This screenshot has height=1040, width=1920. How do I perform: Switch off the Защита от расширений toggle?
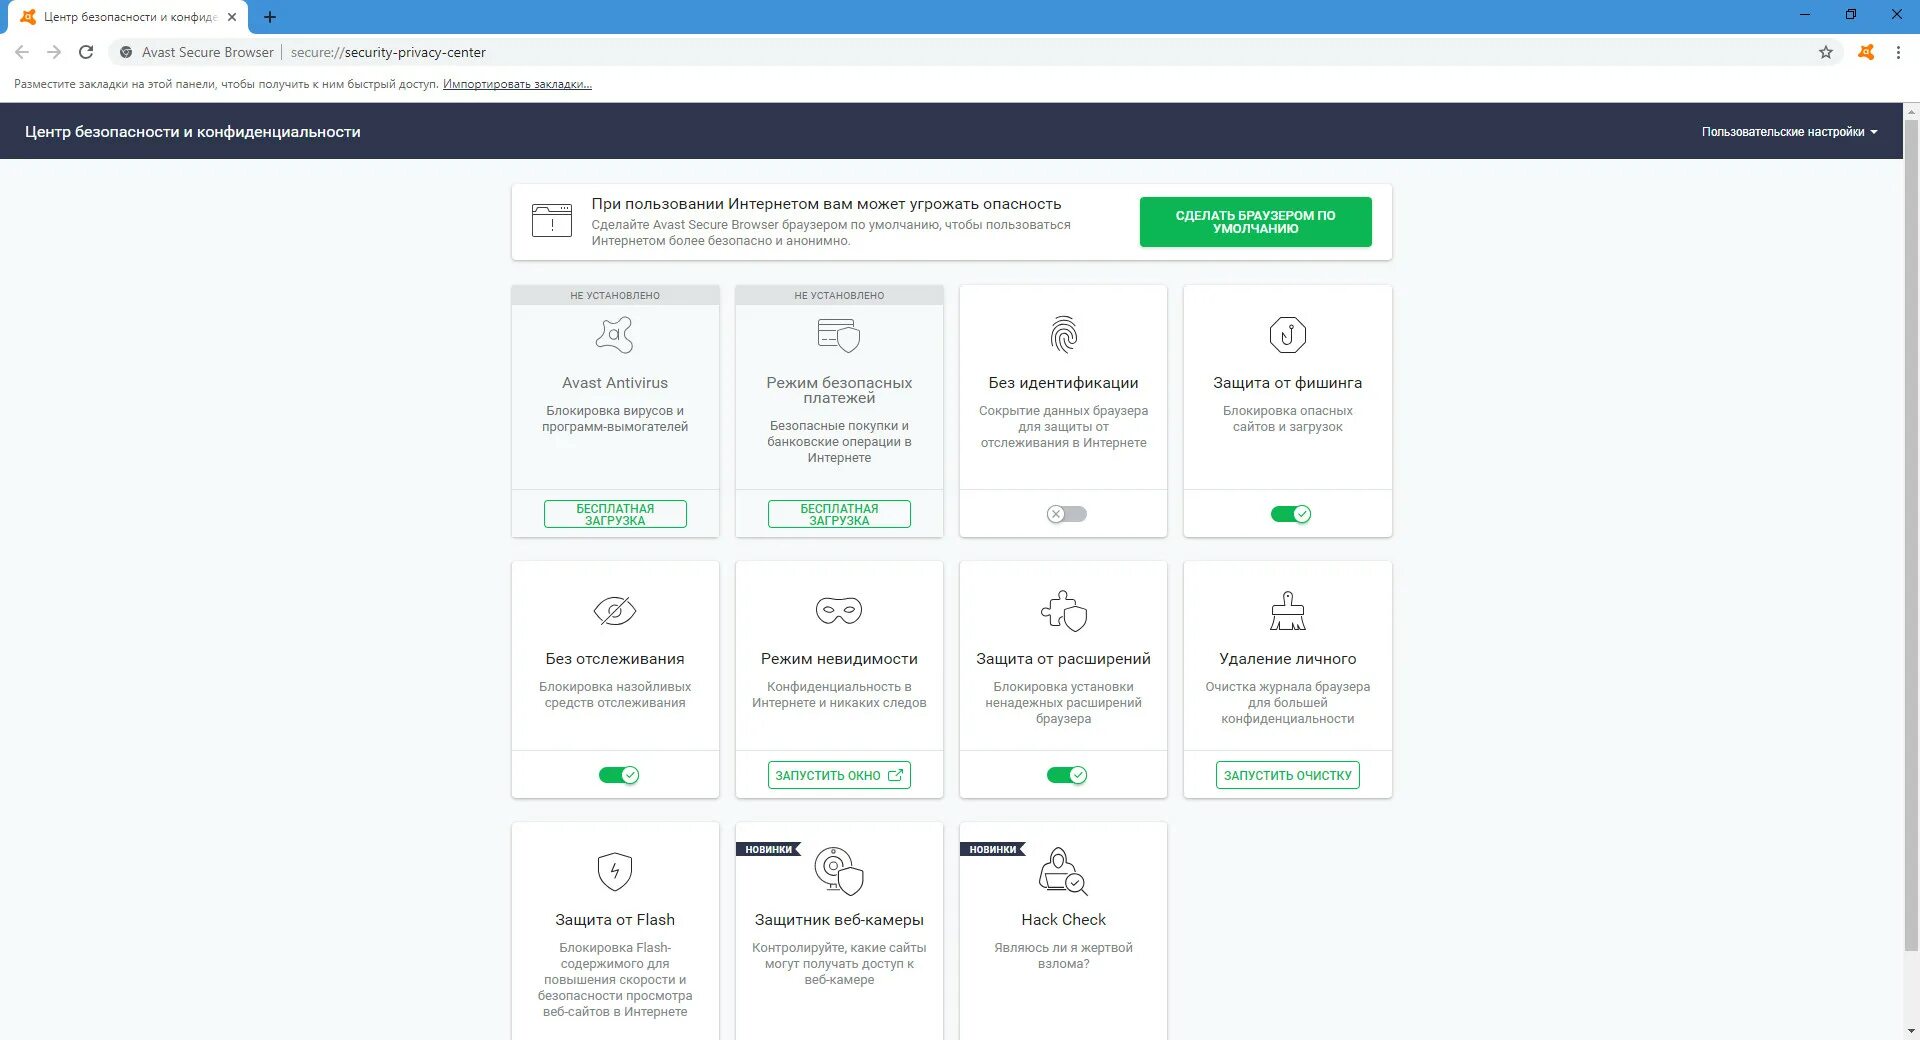[x=1066, y=775]
